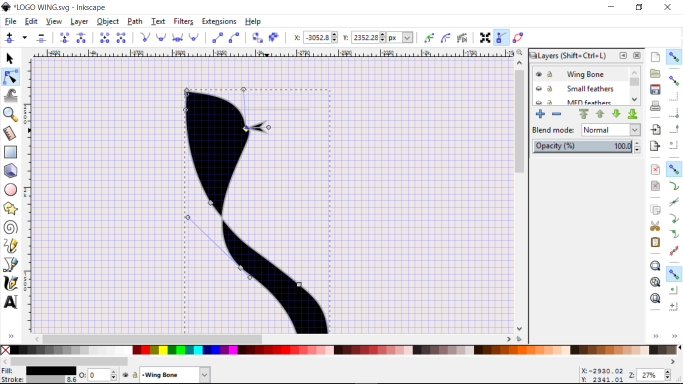
Task: Open insert-node options dropdown arrow
Action: (x=24, y=38)
